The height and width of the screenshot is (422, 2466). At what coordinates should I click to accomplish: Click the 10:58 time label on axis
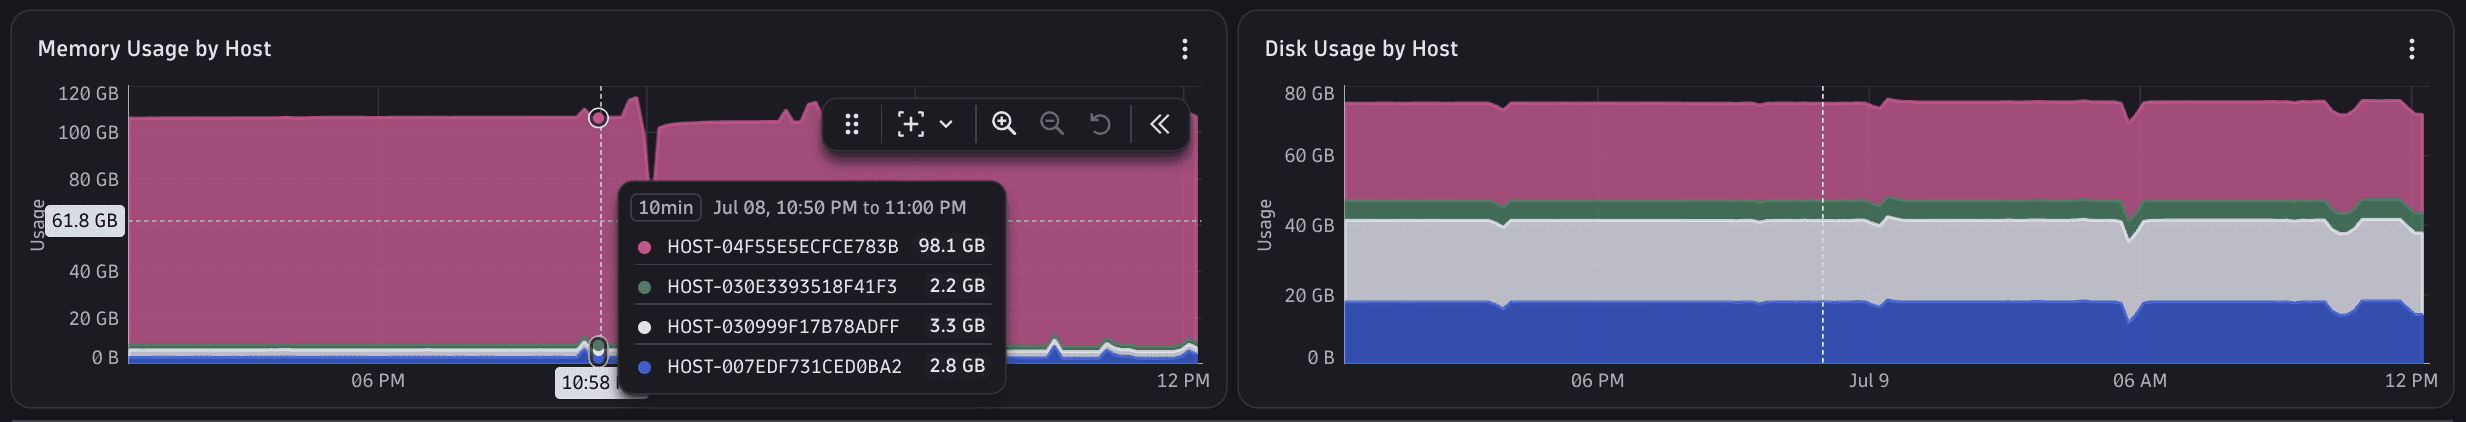coord(586,382)
